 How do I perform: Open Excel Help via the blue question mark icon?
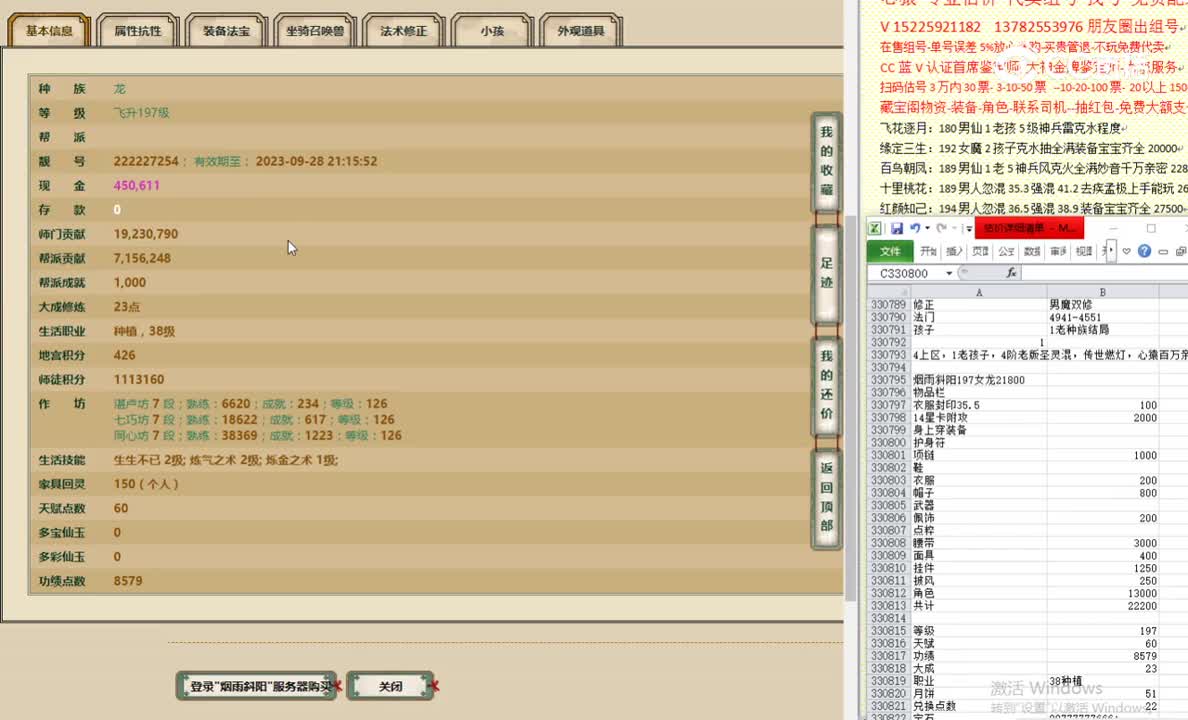1144,251
